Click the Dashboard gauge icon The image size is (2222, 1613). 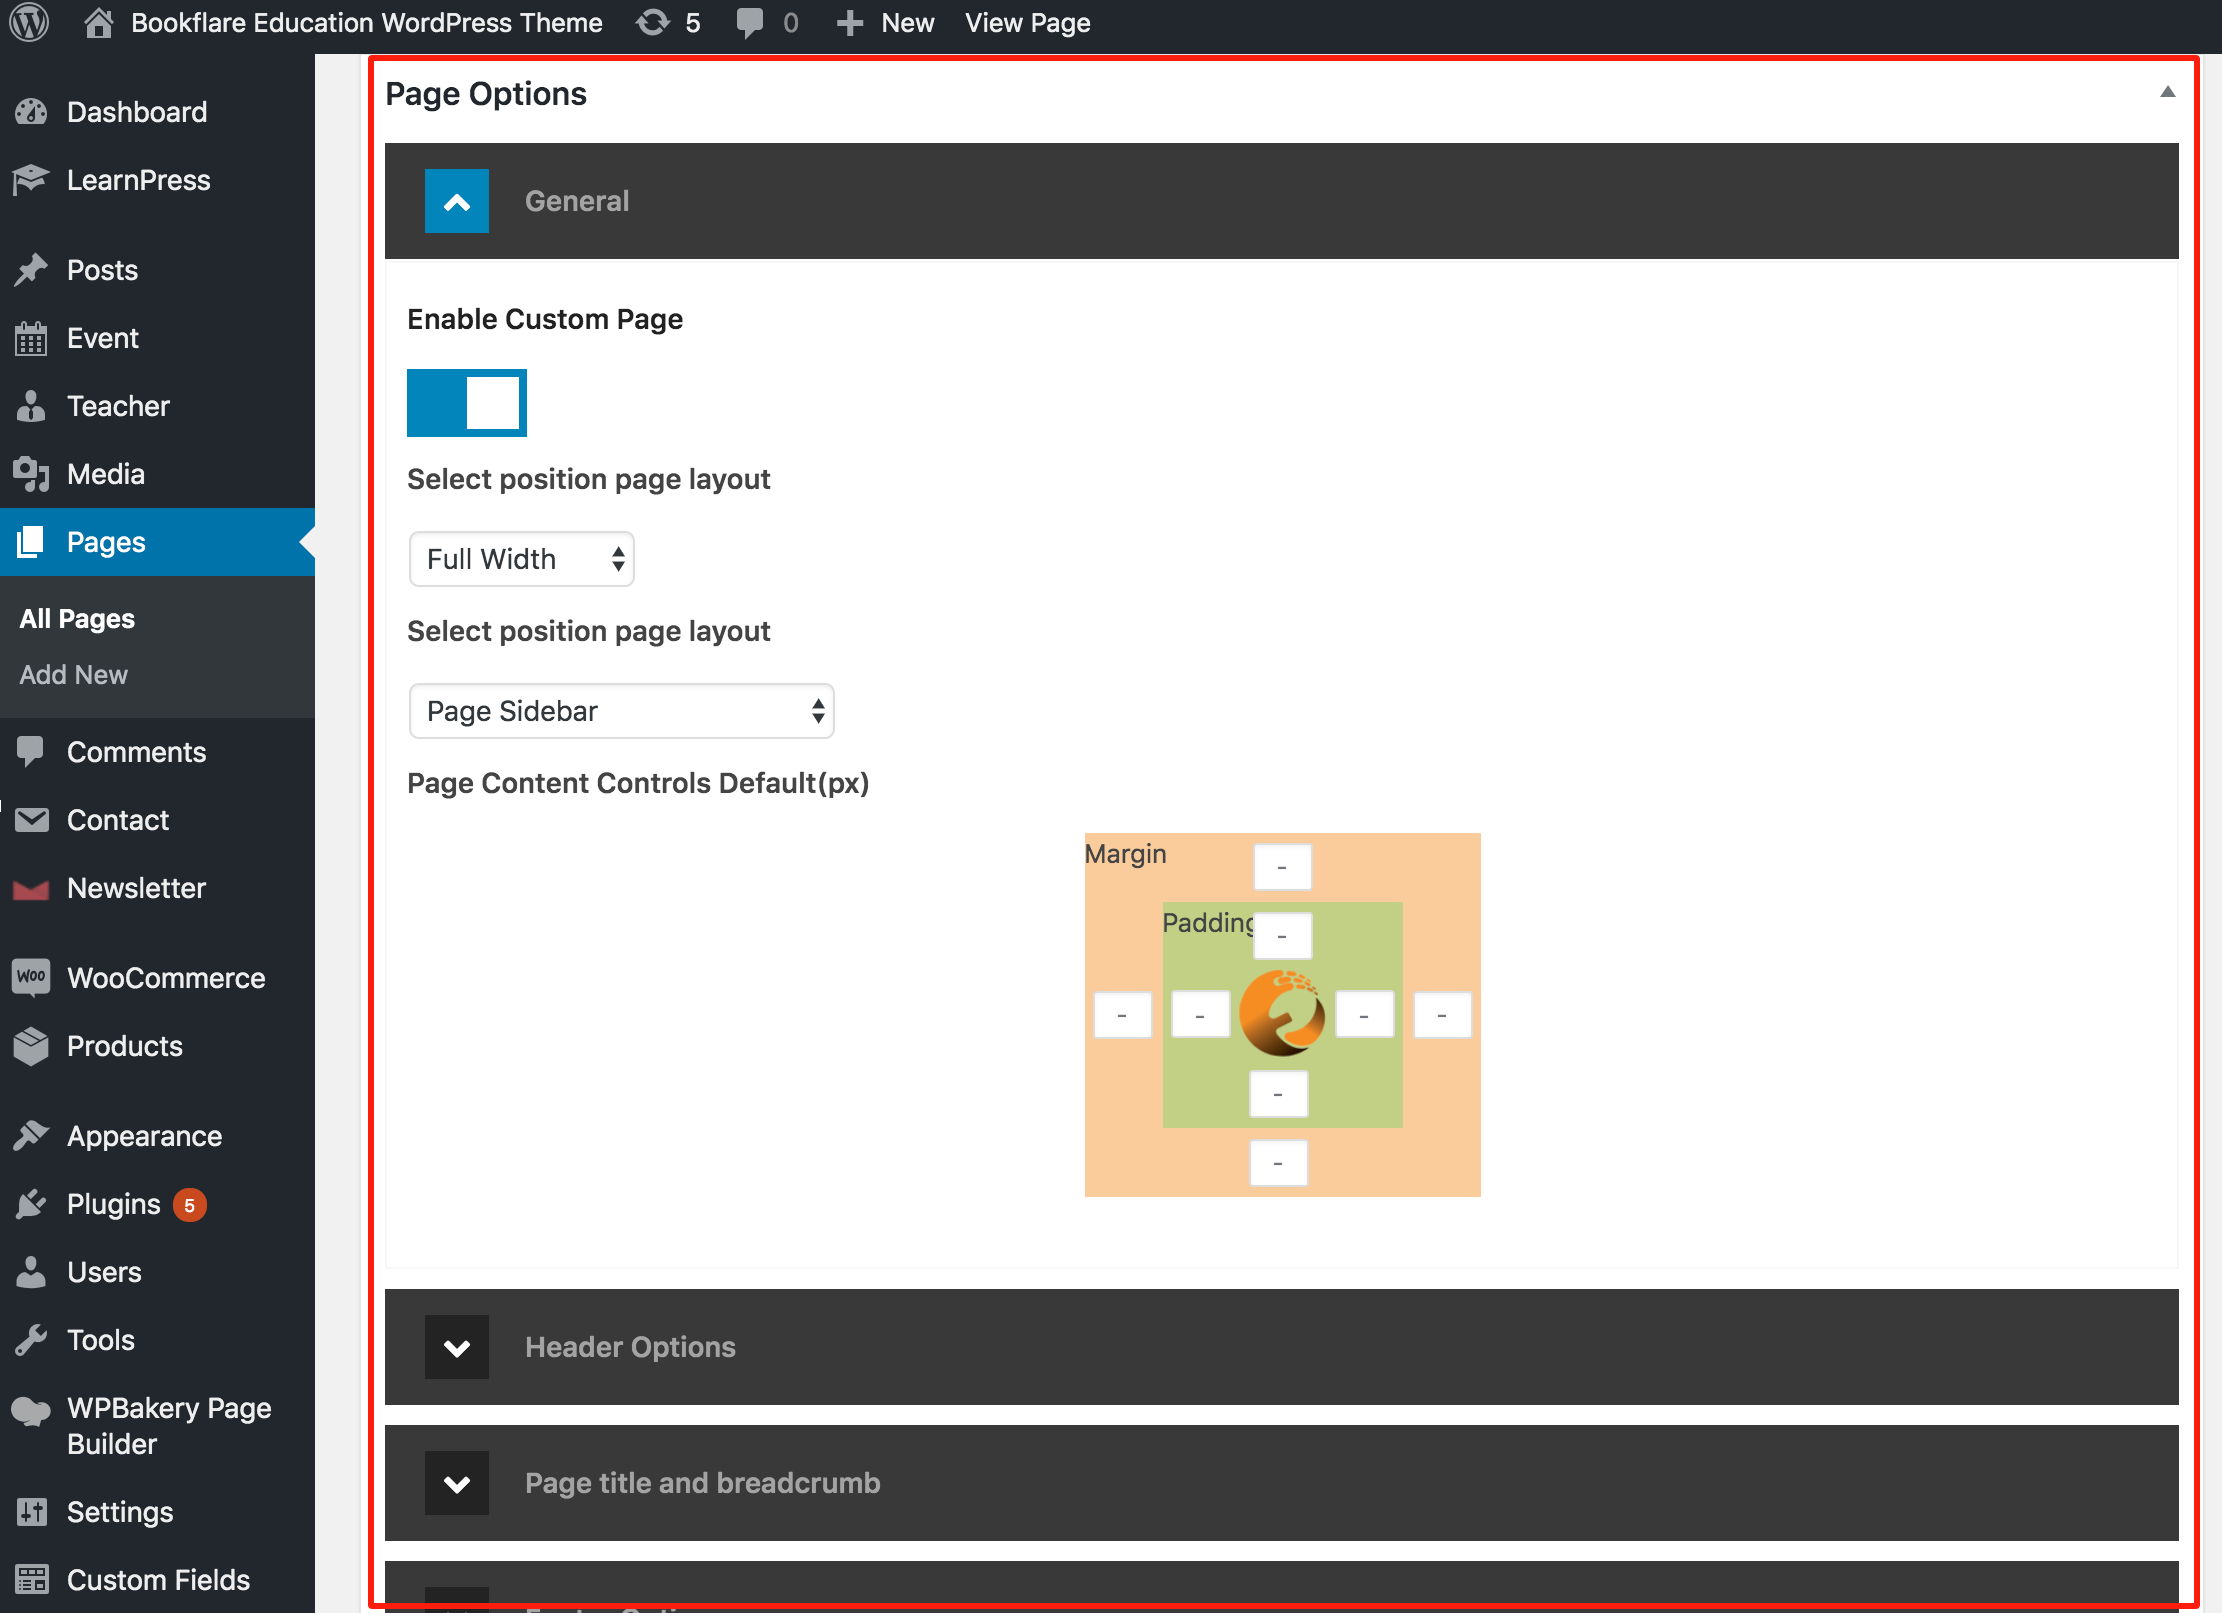pyautogui.click(x=31, y=112)
